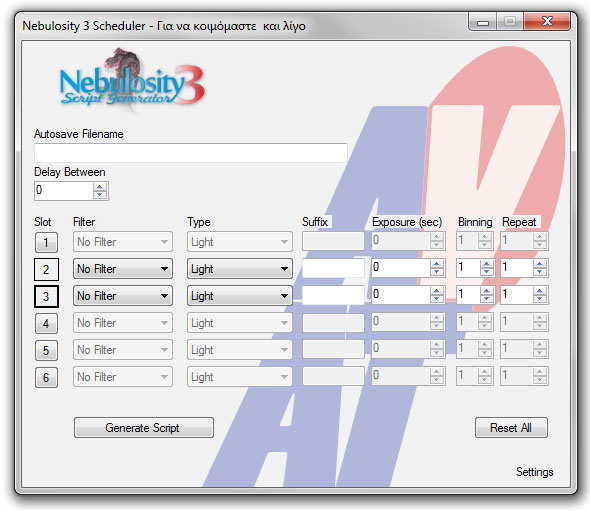Decrease slot 2 Repeat with down arrow
Screen dimensions: 590x511
(x=540, y=272)
